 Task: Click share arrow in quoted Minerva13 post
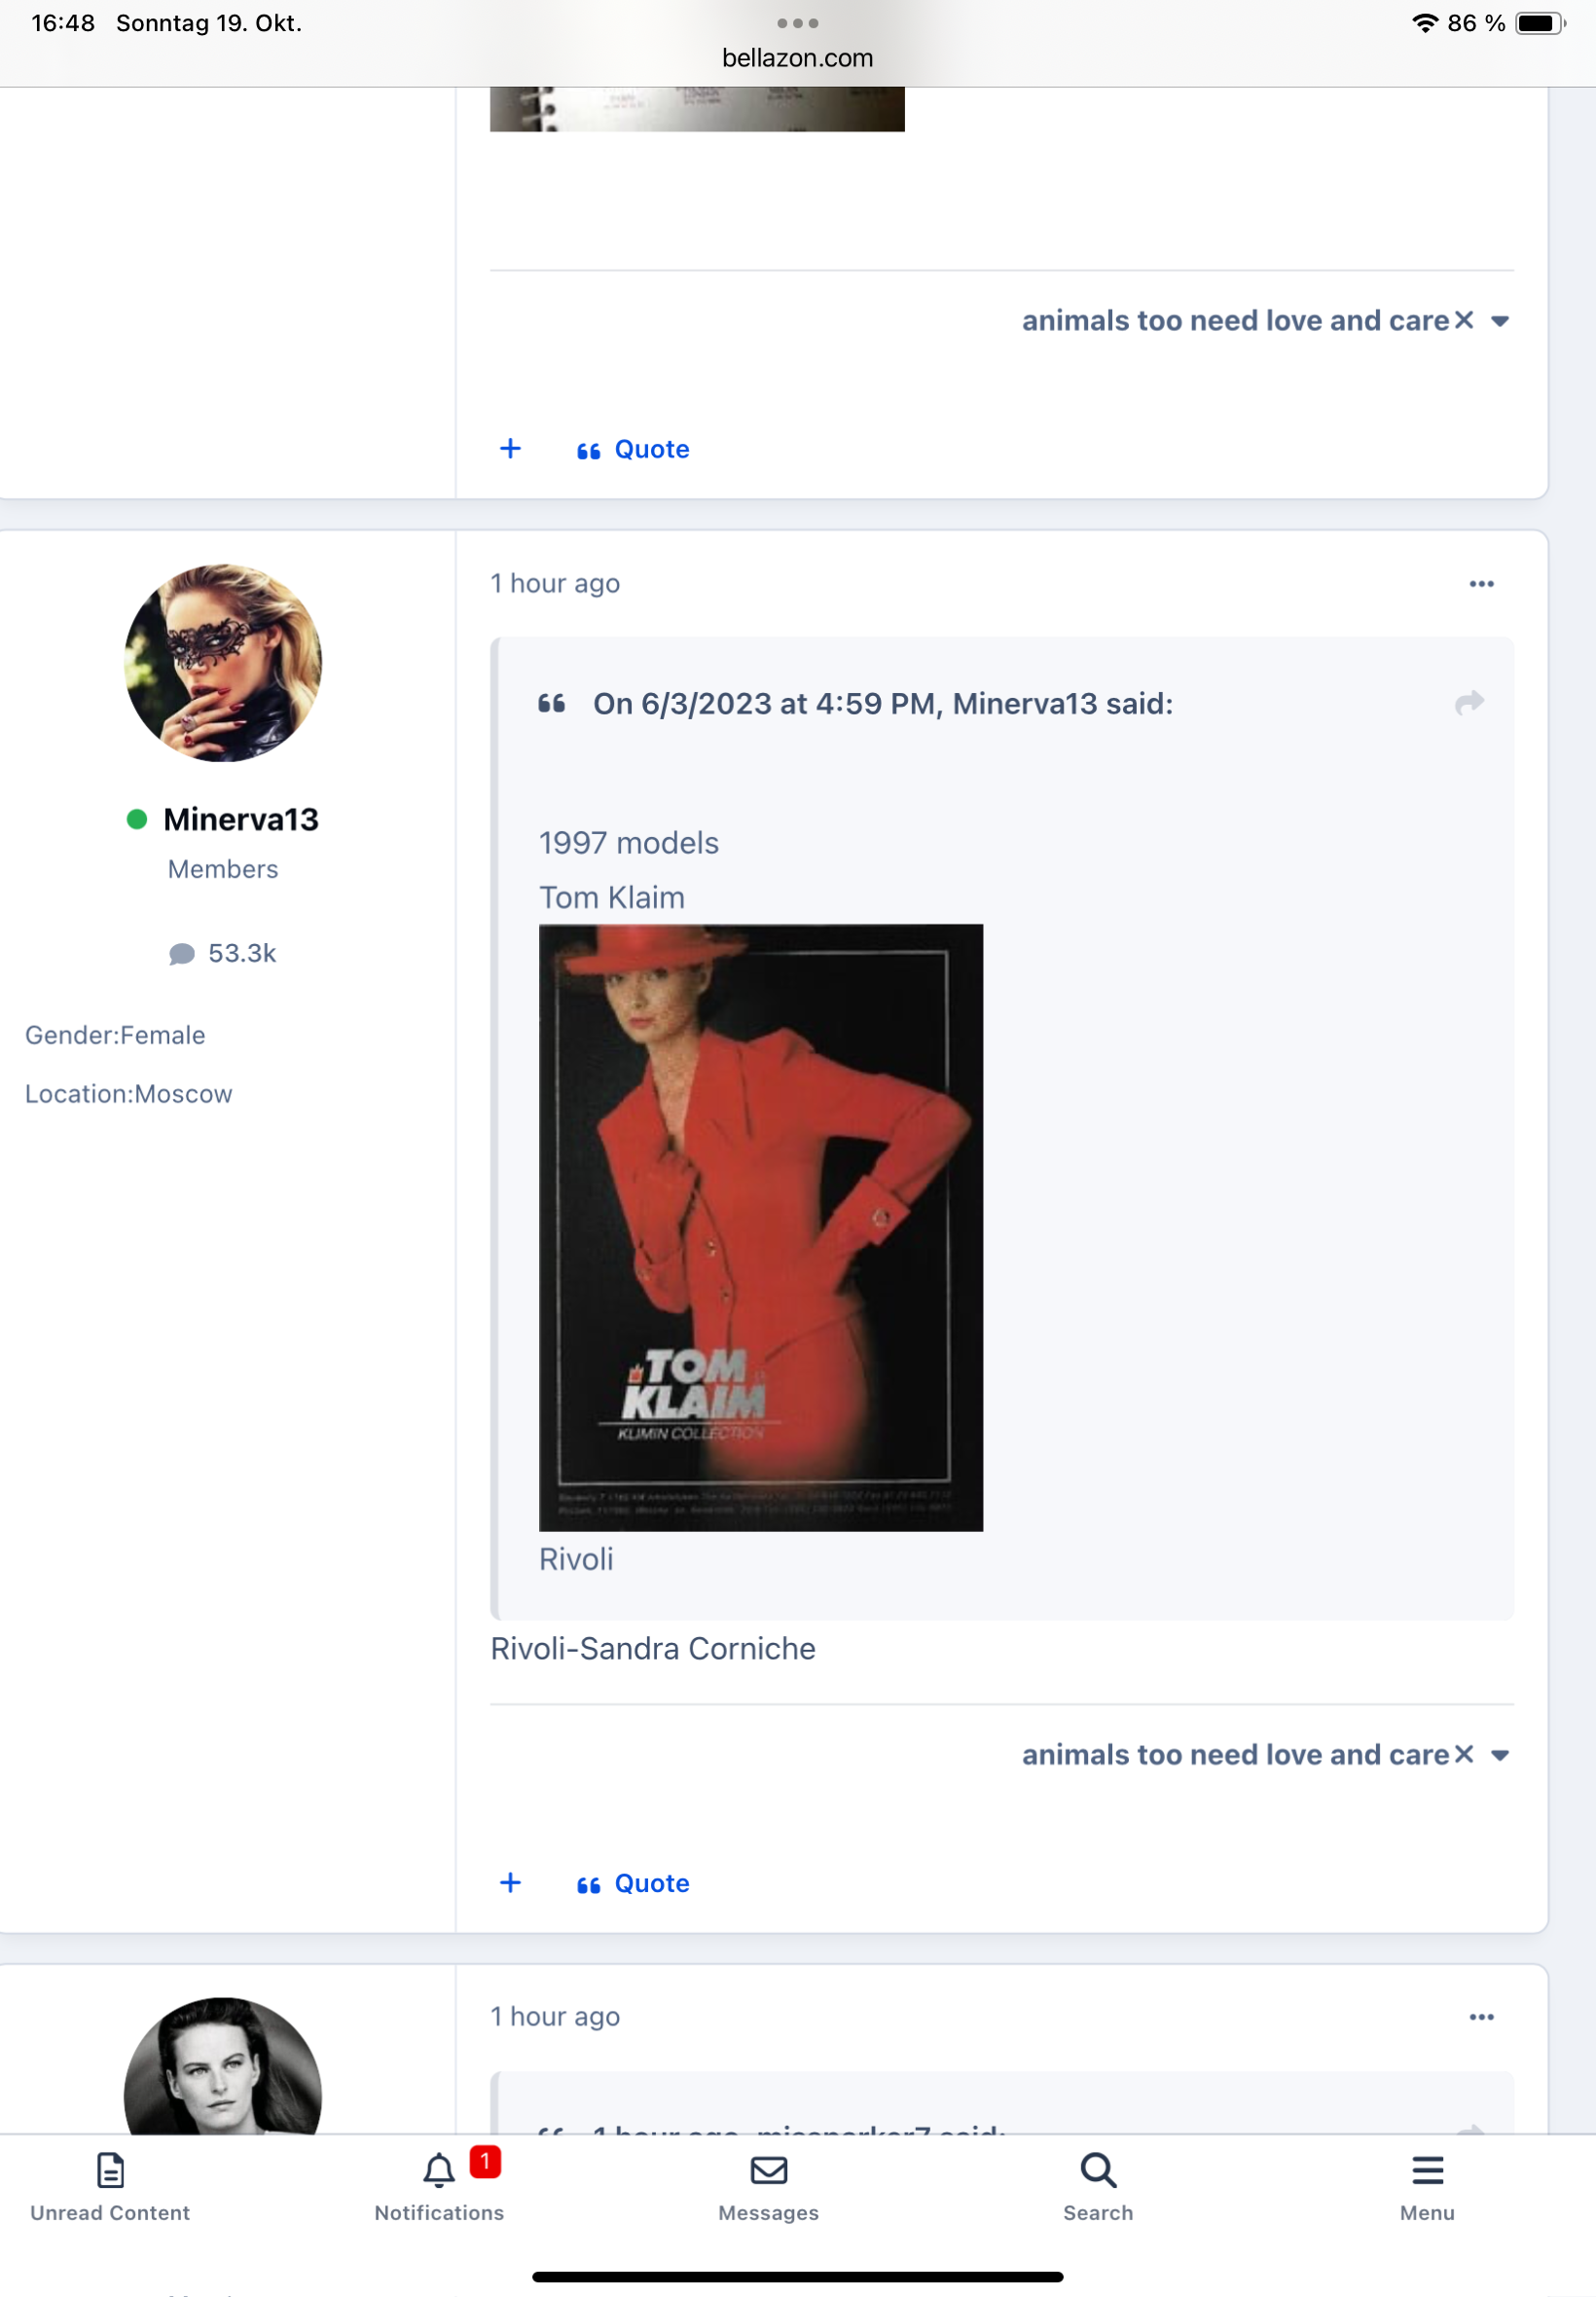coord(1468,703)
